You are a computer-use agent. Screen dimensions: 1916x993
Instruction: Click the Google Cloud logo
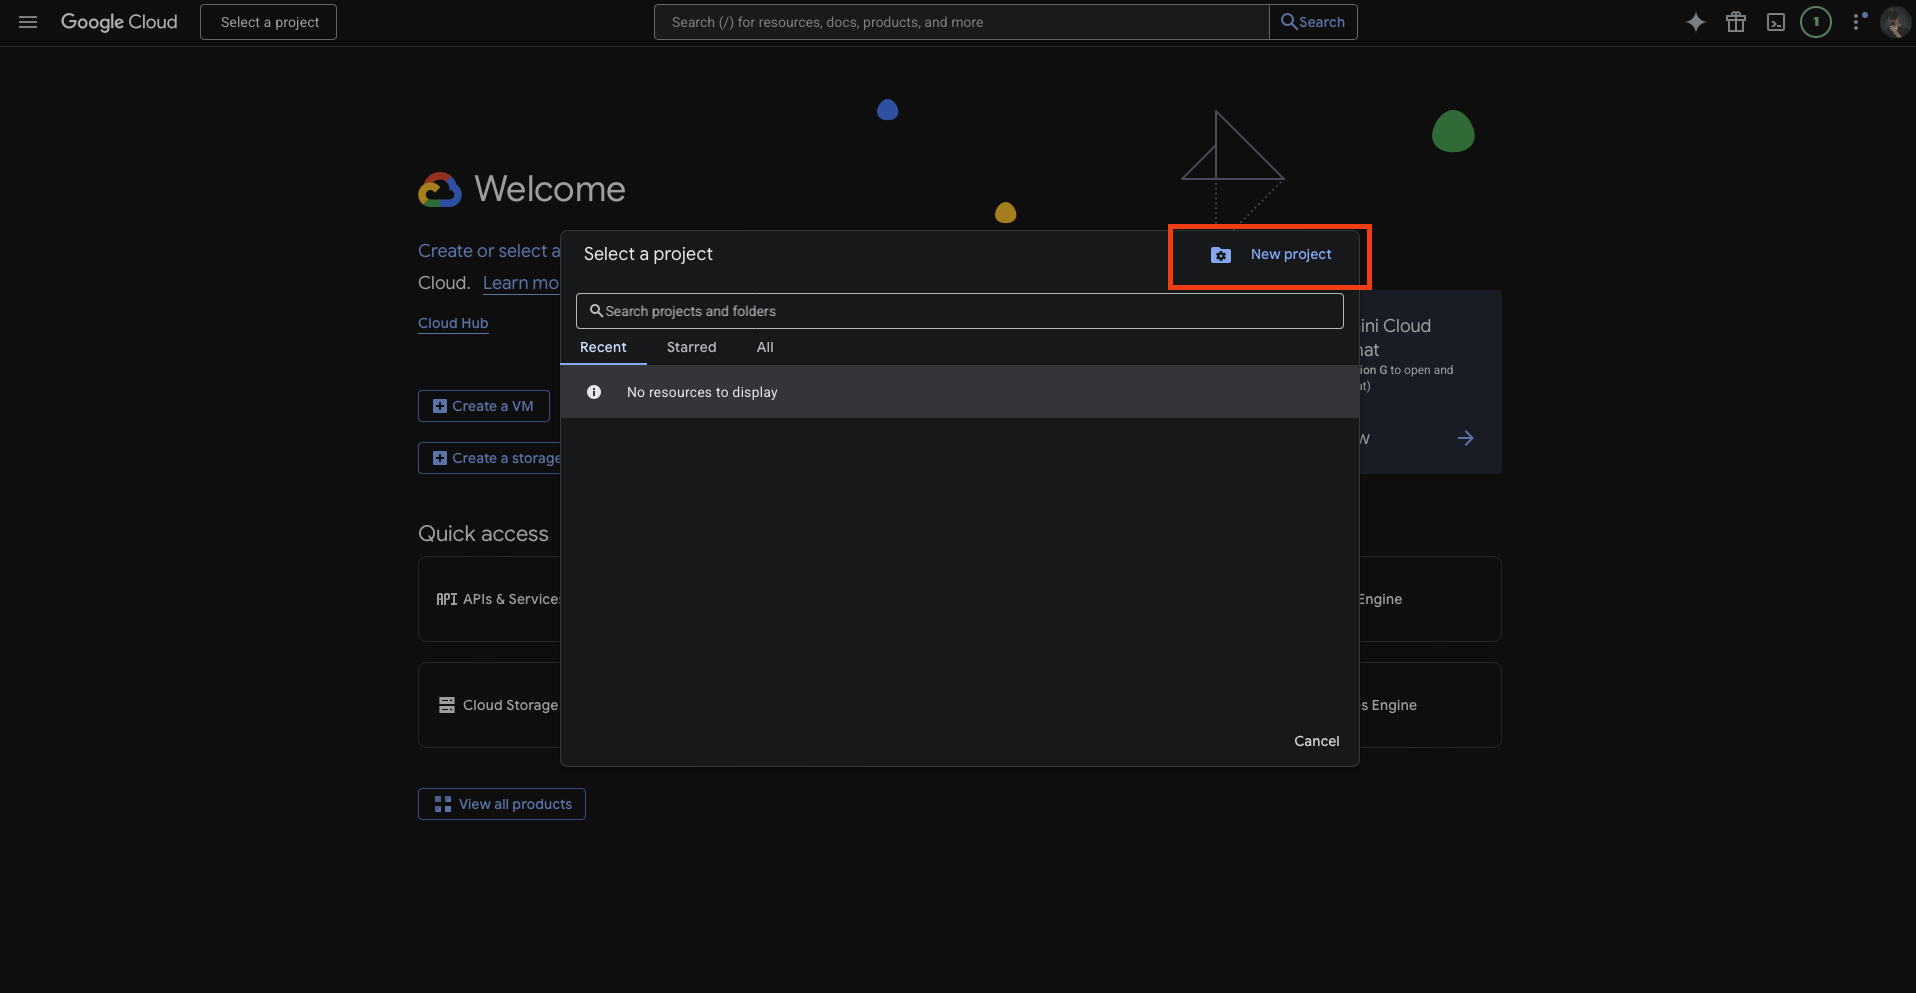(x=119, y=22)
